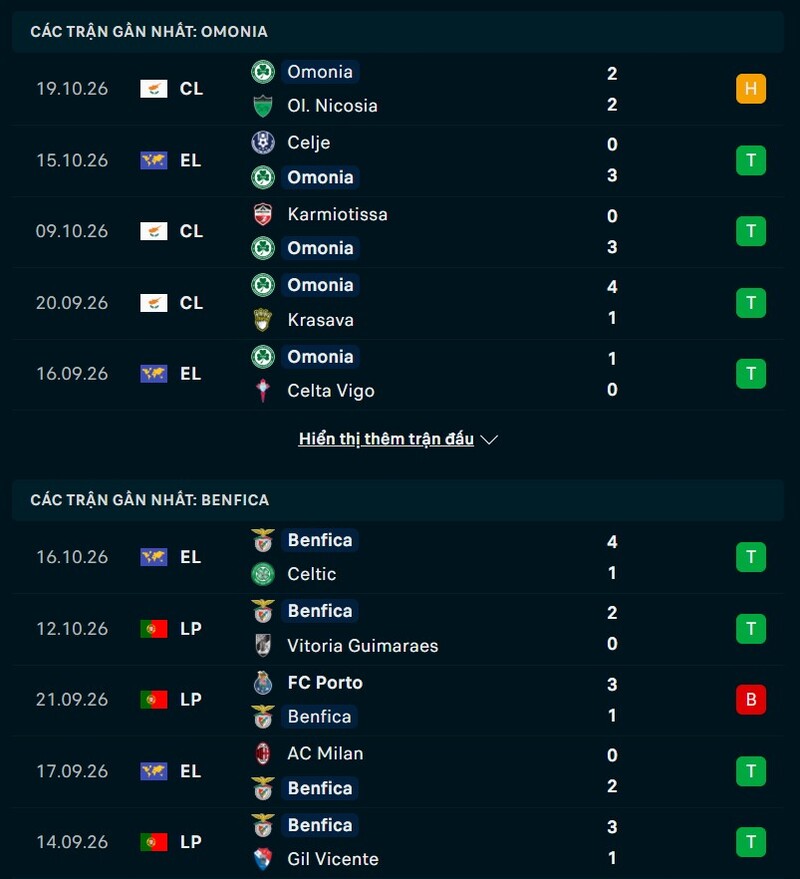This screenshot has width=800, height=879.
Task: Click the Celje club crest icon
Action: pyautogui.click(x=262, y=142)
